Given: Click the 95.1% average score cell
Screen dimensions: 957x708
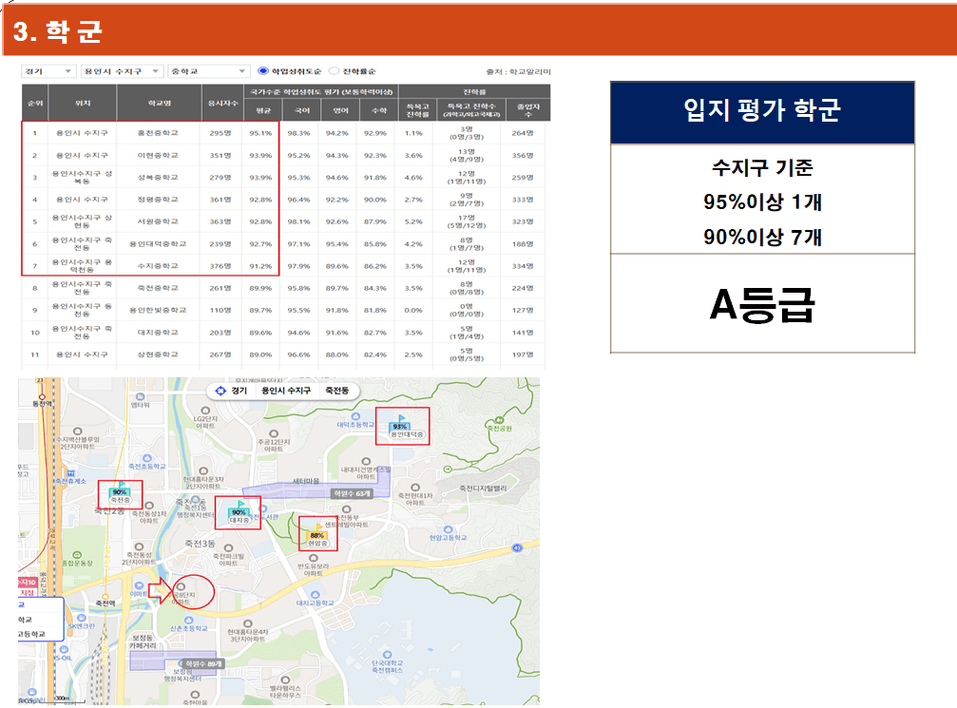Looking at the screenshot, I should pyautogui.click(x=261, y=133).
